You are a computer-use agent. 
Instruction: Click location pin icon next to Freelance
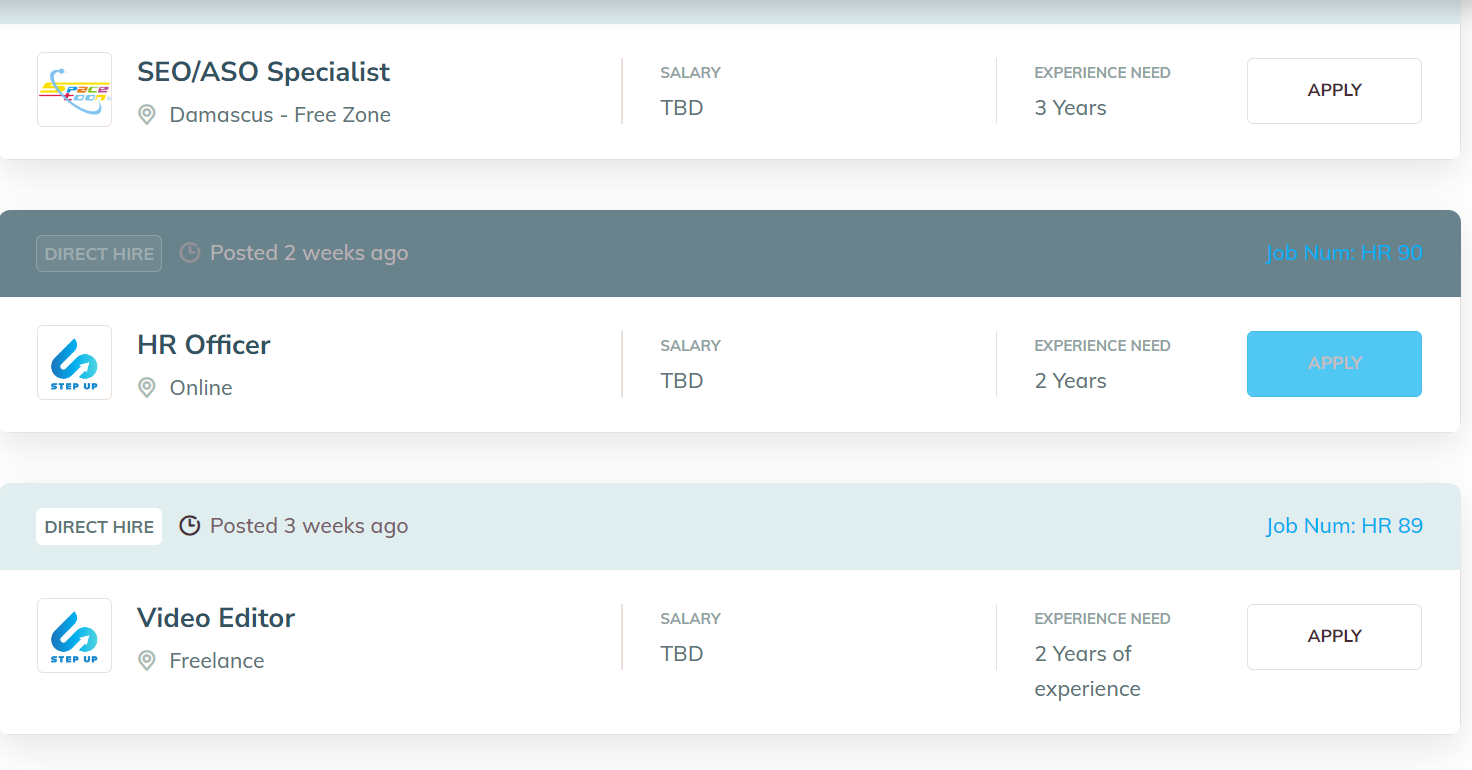click(147, 661)
